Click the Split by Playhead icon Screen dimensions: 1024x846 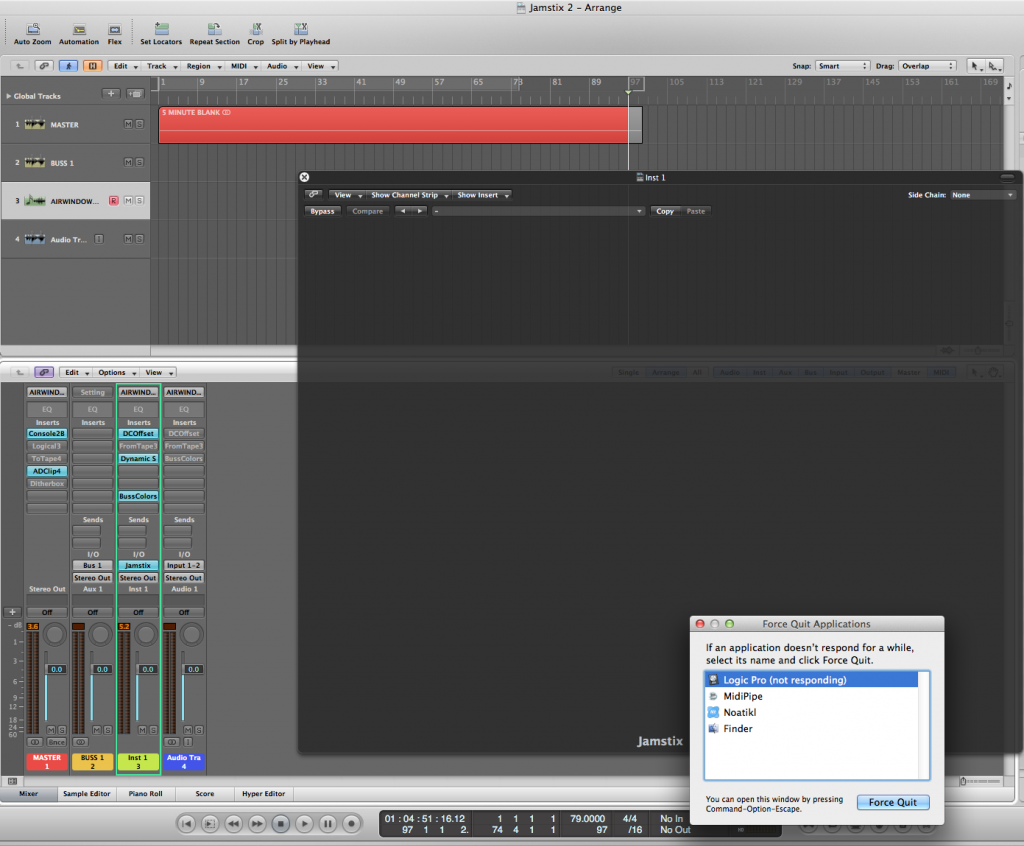click(x=301, y=30)
